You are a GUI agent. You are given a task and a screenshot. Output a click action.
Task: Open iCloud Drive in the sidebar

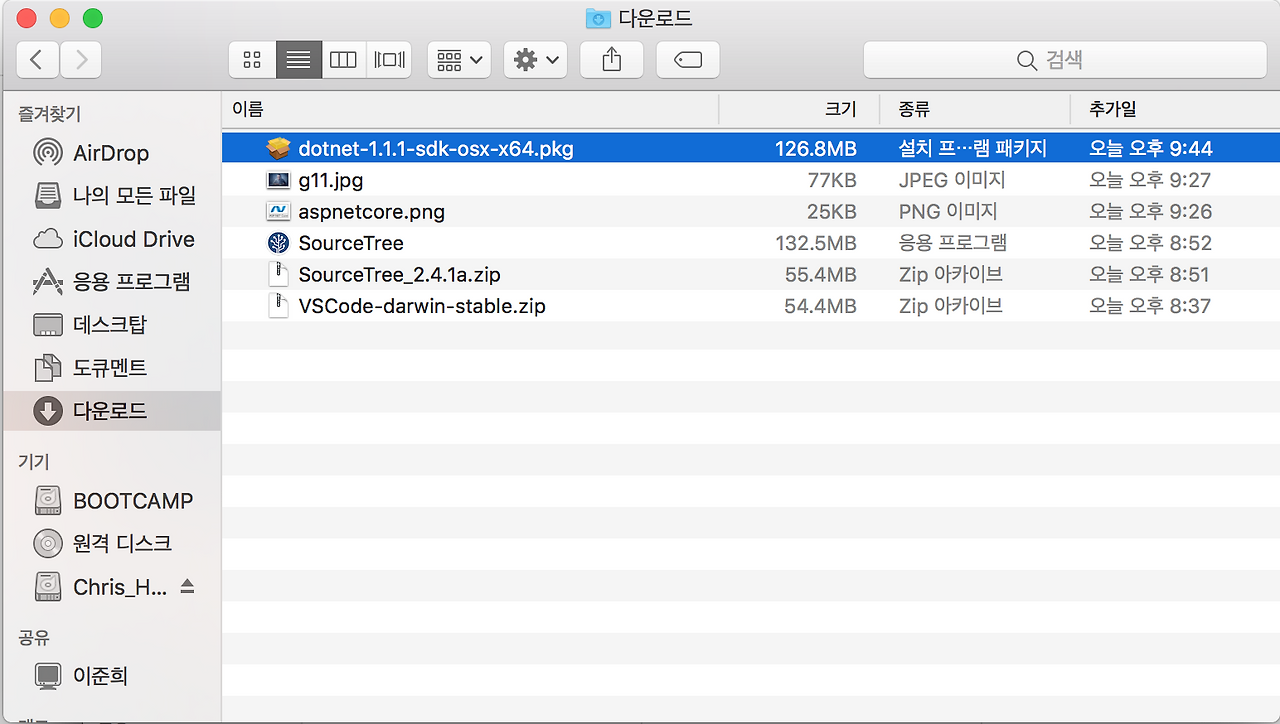pos(110,239)
